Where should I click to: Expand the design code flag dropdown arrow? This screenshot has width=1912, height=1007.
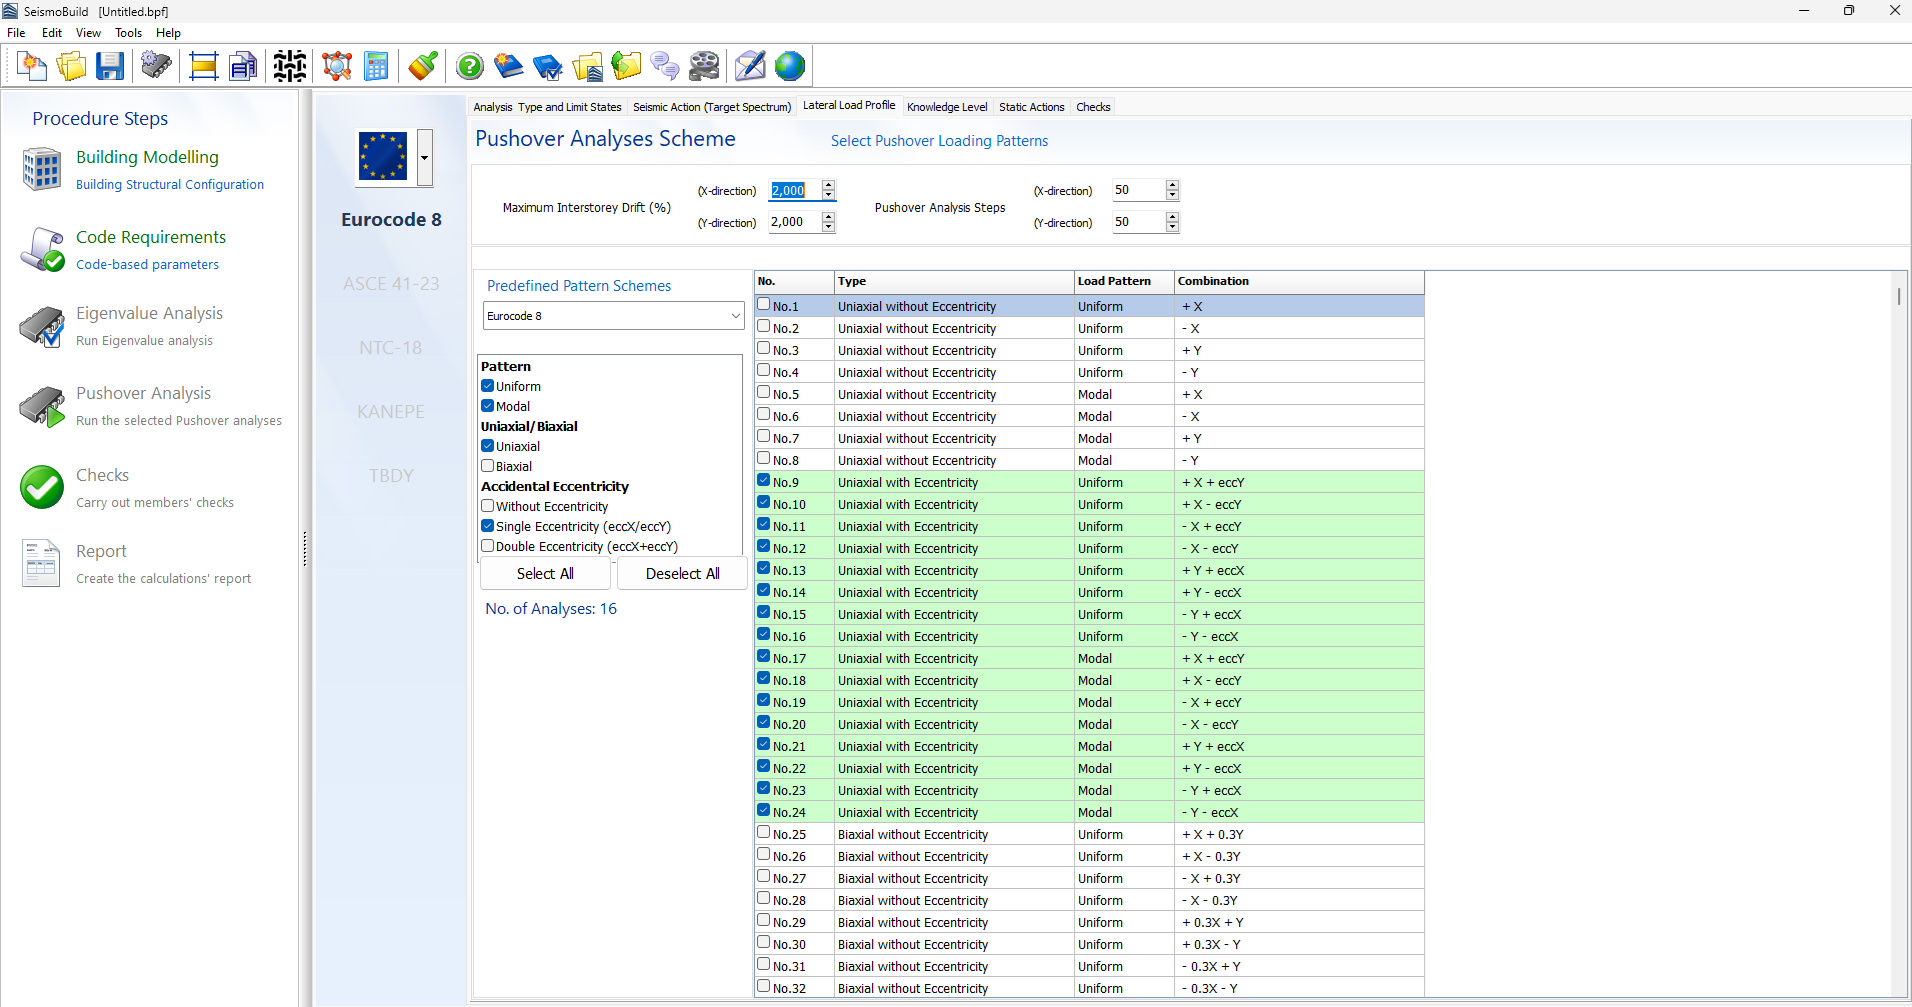click(x=425, y=158)
